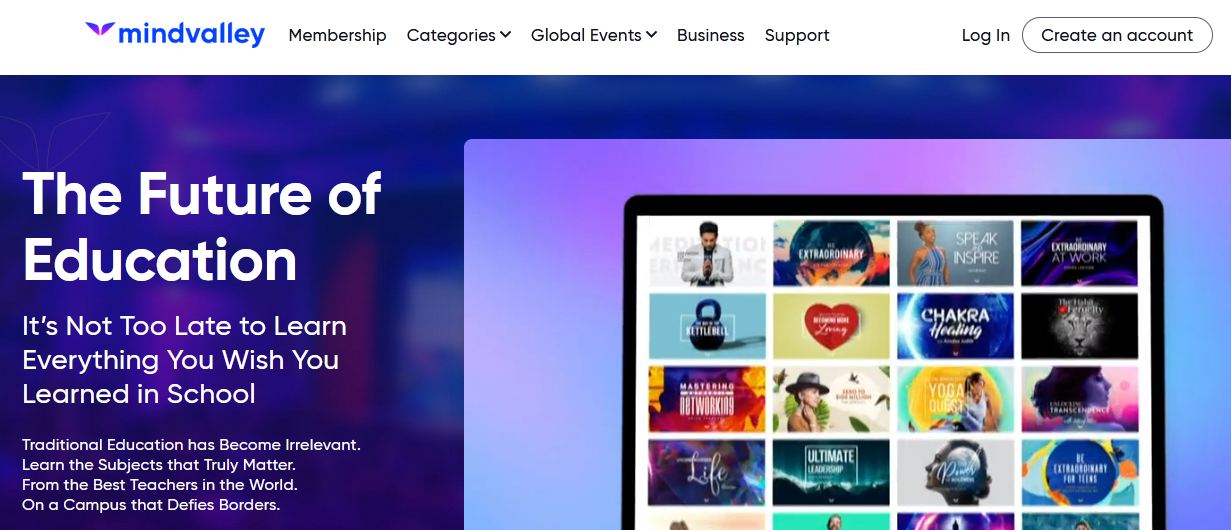
Task: Open the Ultimate Leadership thumbnail
Action: point(831,472)
